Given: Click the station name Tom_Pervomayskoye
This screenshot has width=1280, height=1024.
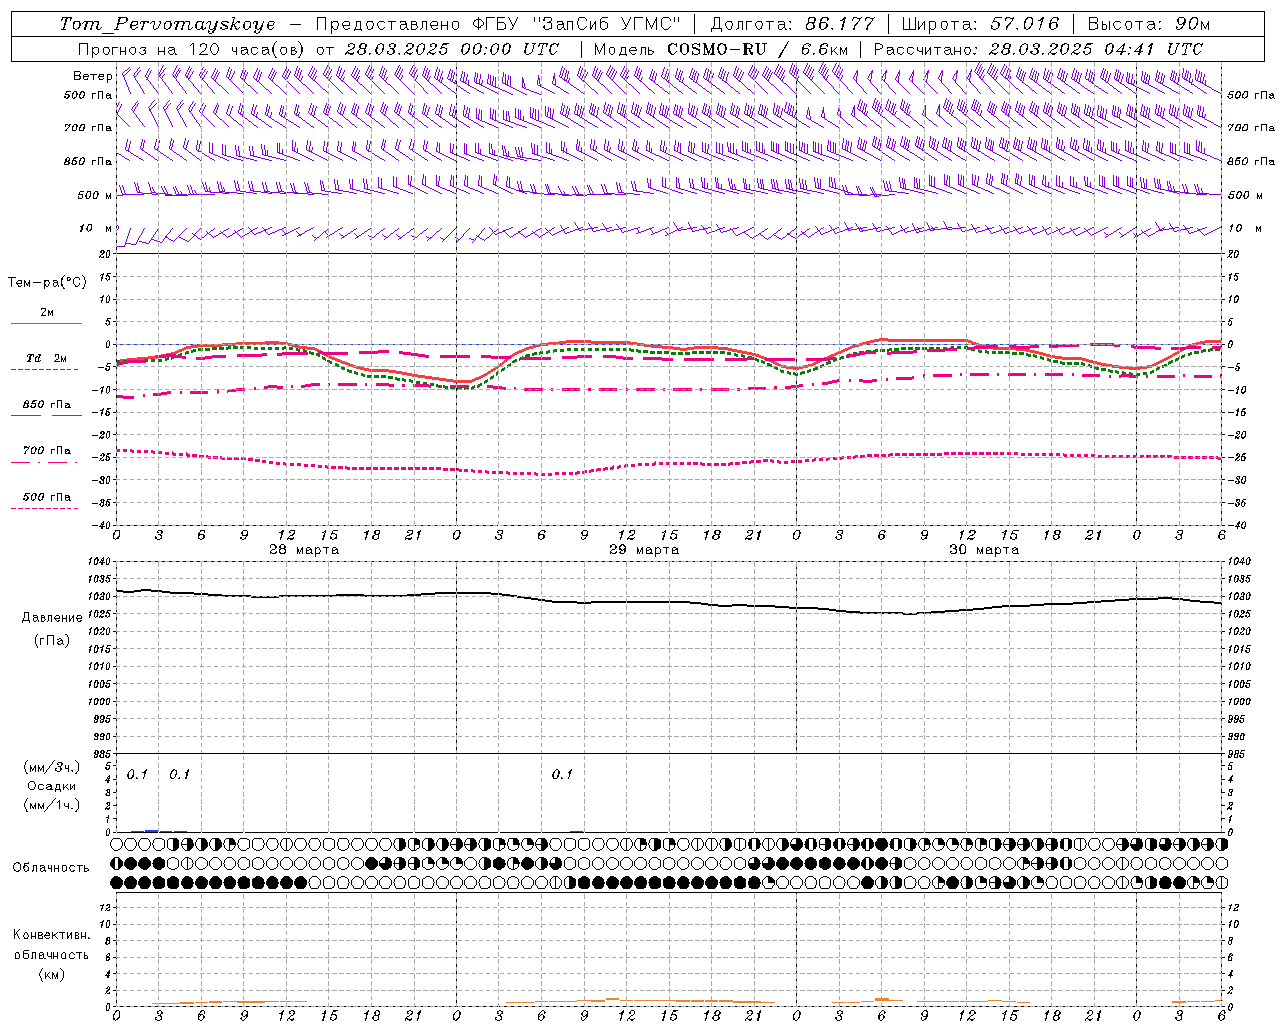Looking at the screenshot, I should tap(167, 24).
